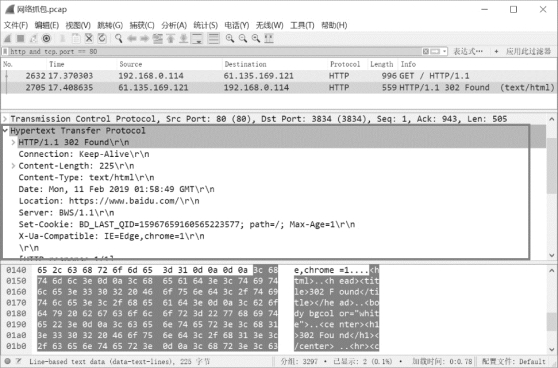Toggle packet list colorization

[214, 38]
